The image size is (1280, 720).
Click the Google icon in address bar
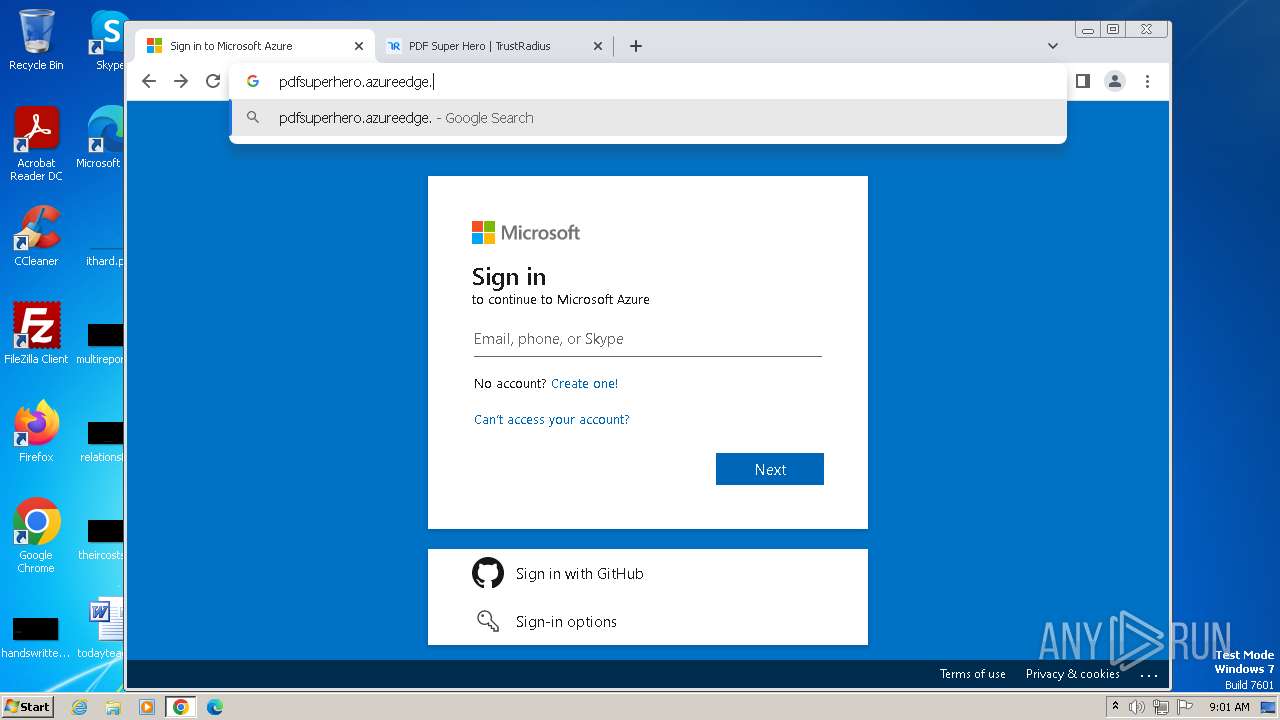point(253,81)
